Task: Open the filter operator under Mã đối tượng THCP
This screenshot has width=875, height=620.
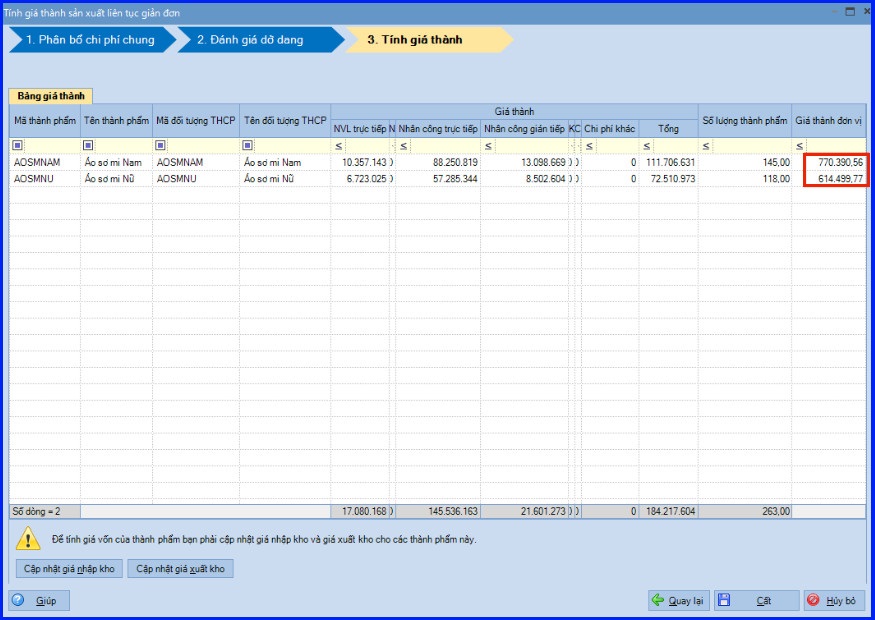Action: (x=161, y=145)
